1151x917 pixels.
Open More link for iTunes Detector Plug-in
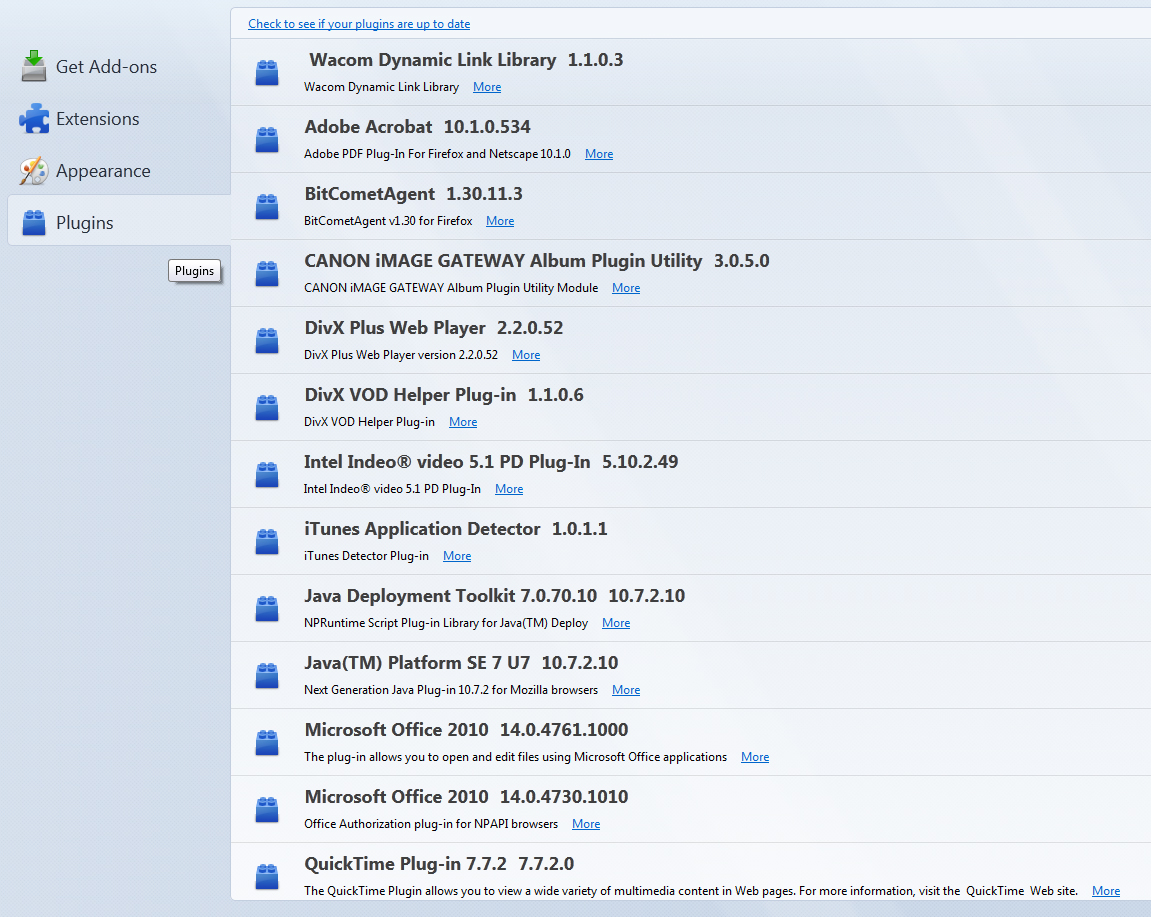457,556
